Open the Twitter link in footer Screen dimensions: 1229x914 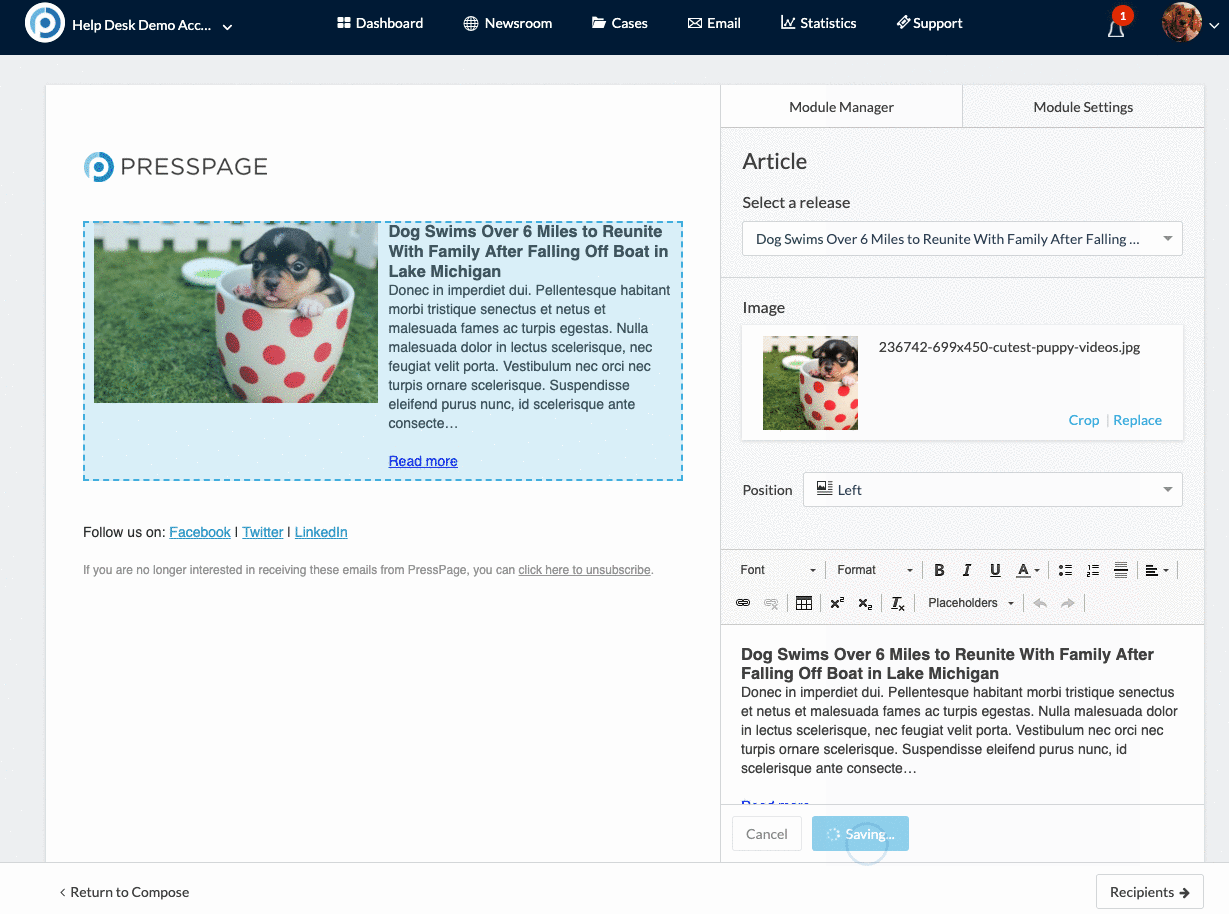pos(263,532)
